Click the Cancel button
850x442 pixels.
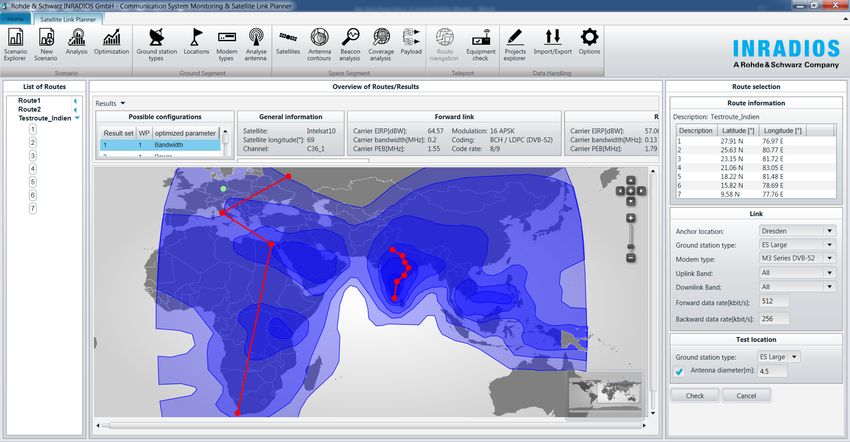coord(746,395)
